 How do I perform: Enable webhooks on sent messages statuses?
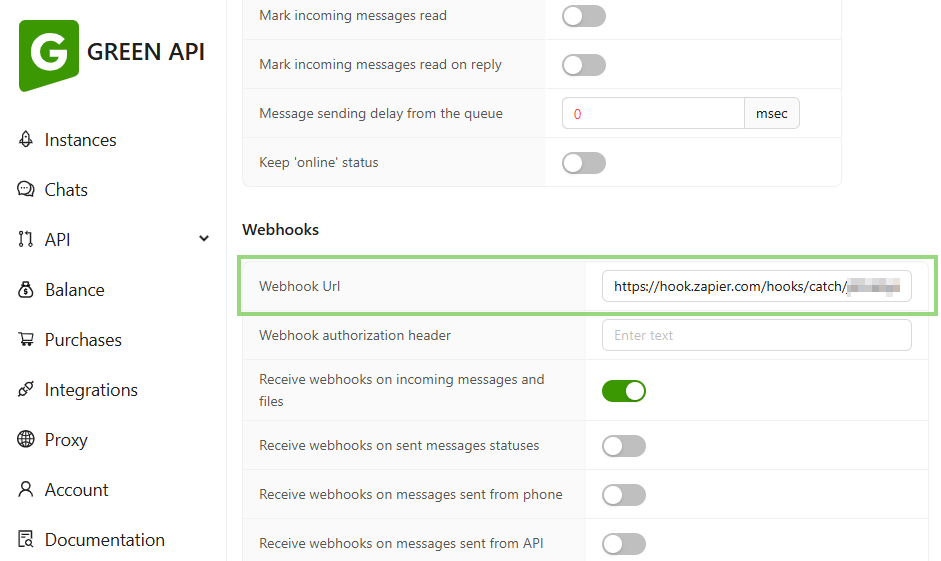coord(624,446)
